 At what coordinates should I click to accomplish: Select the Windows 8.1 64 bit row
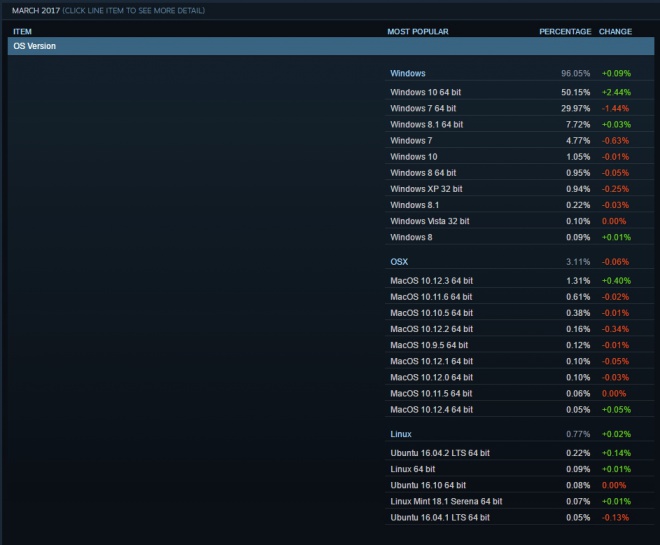(x=519, y=124)
